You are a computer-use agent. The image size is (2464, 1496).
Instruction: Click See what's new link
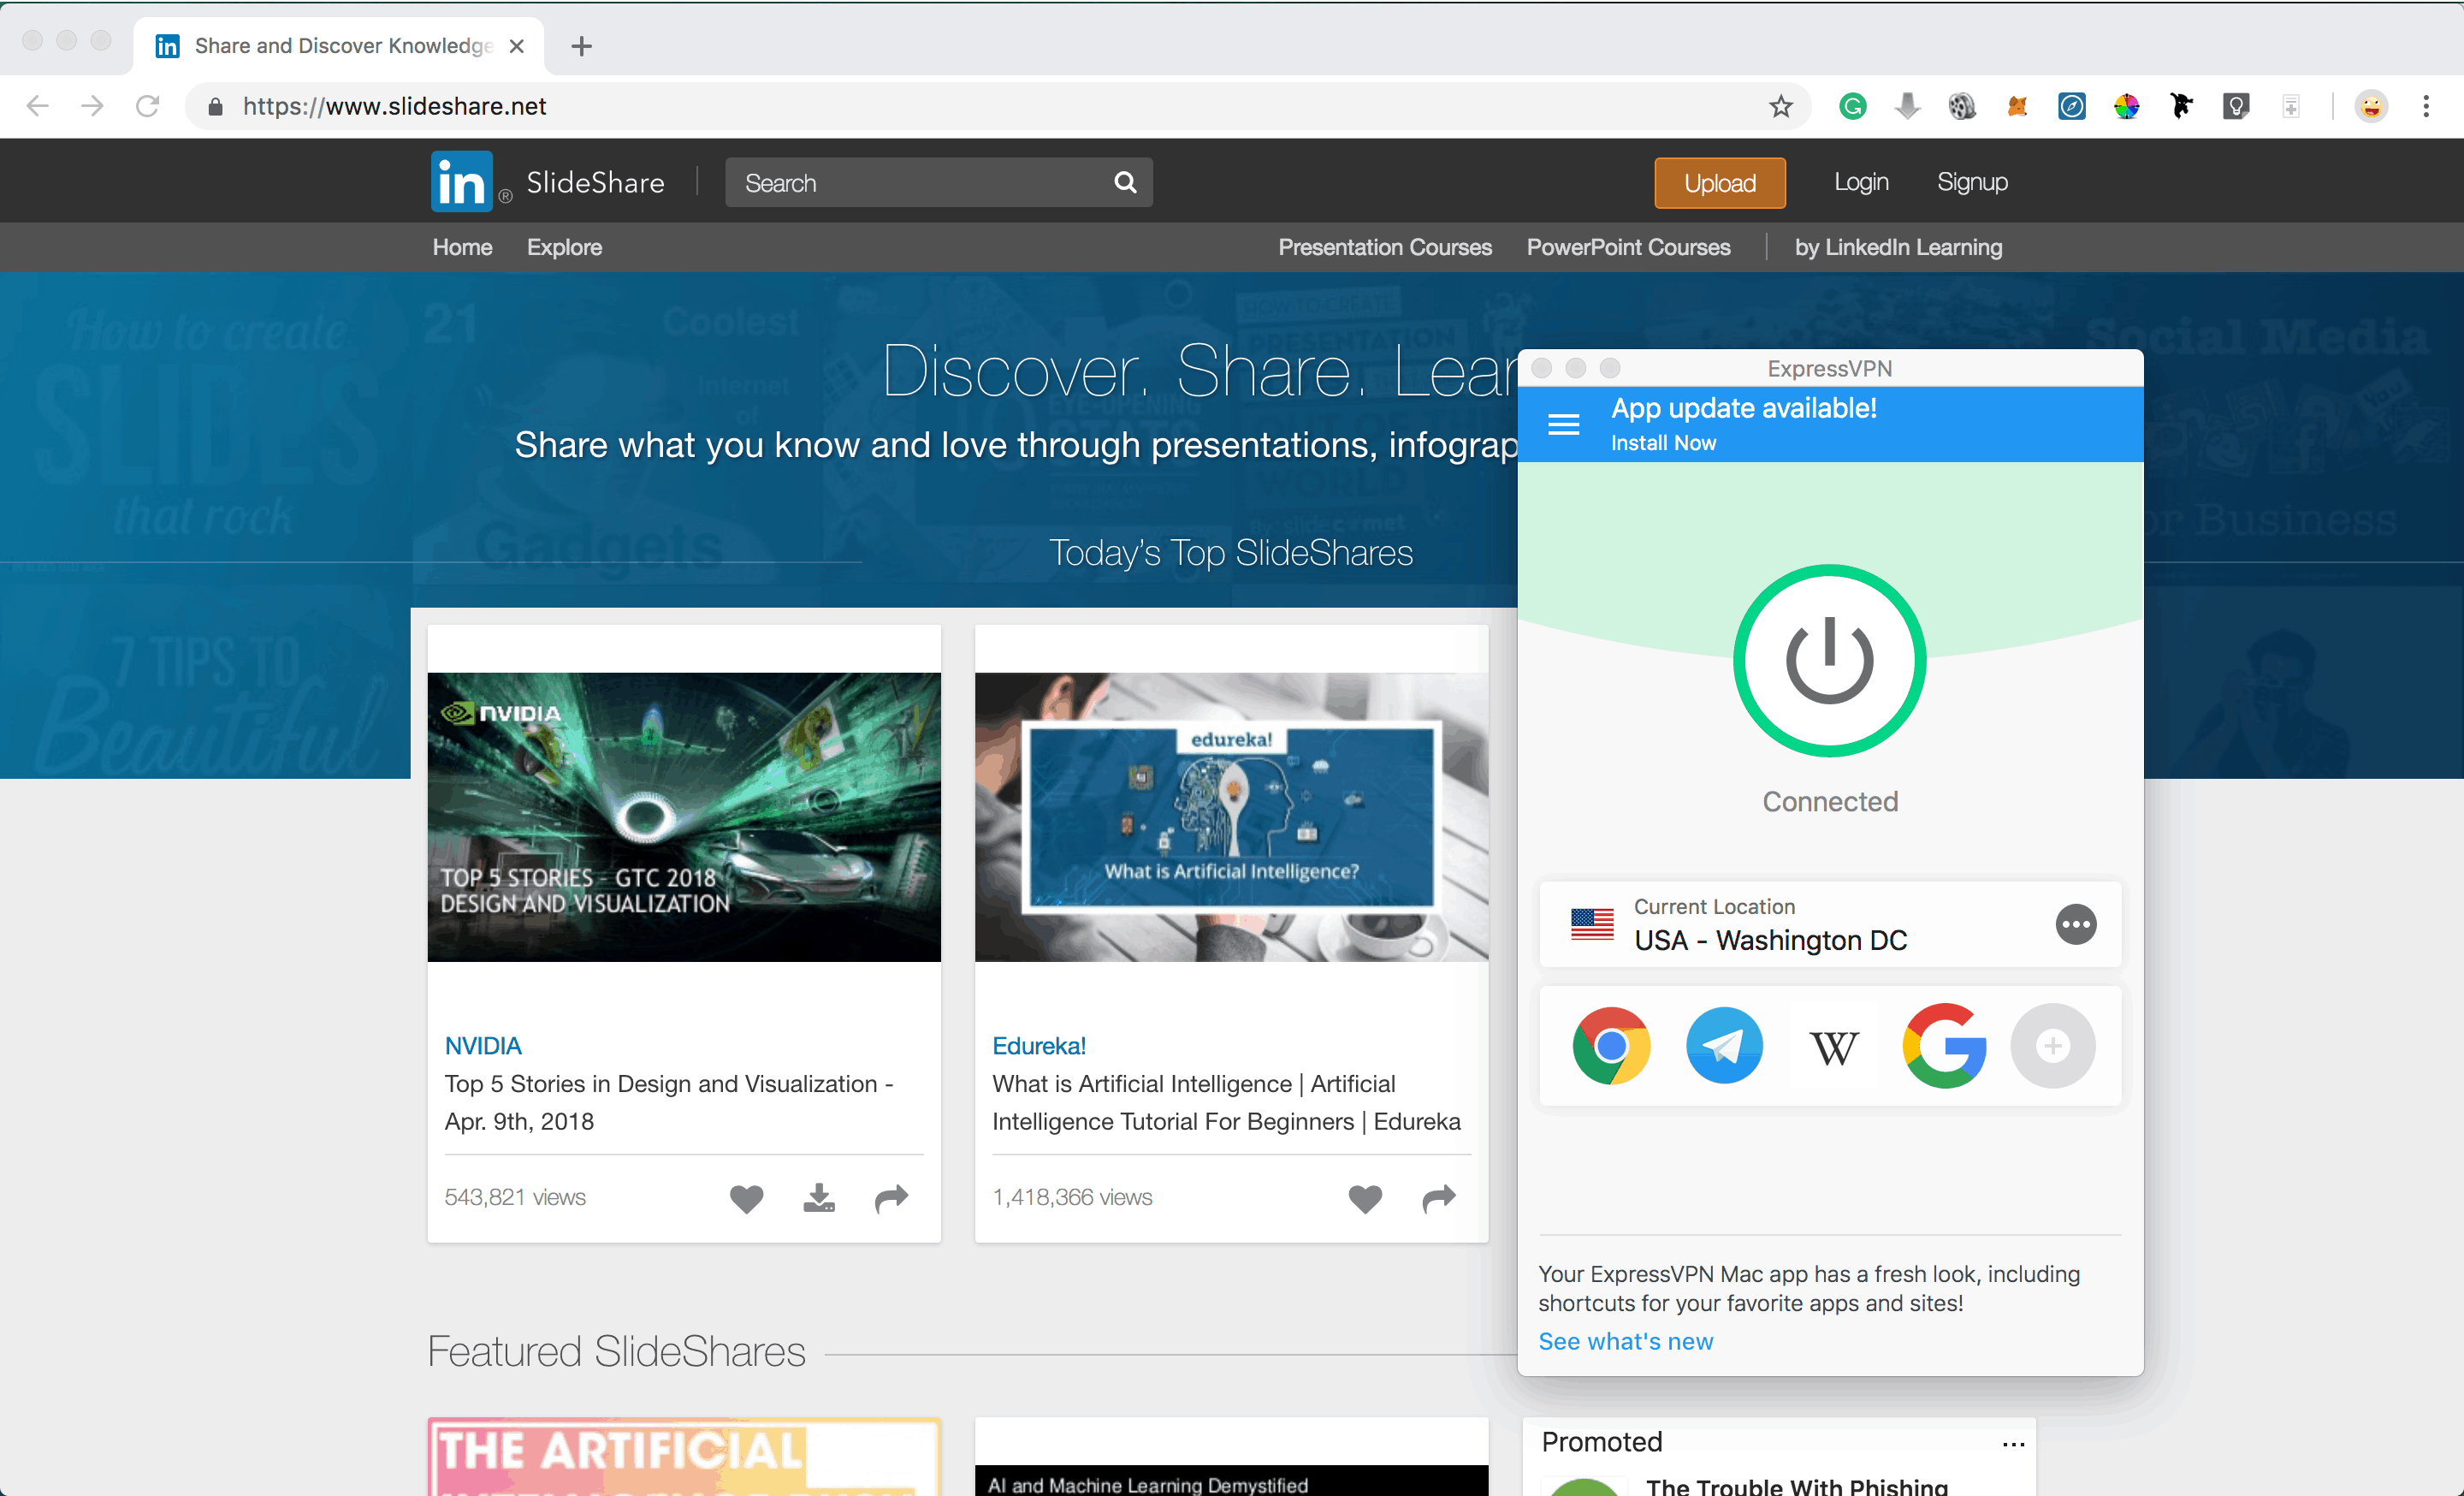1625,1341
